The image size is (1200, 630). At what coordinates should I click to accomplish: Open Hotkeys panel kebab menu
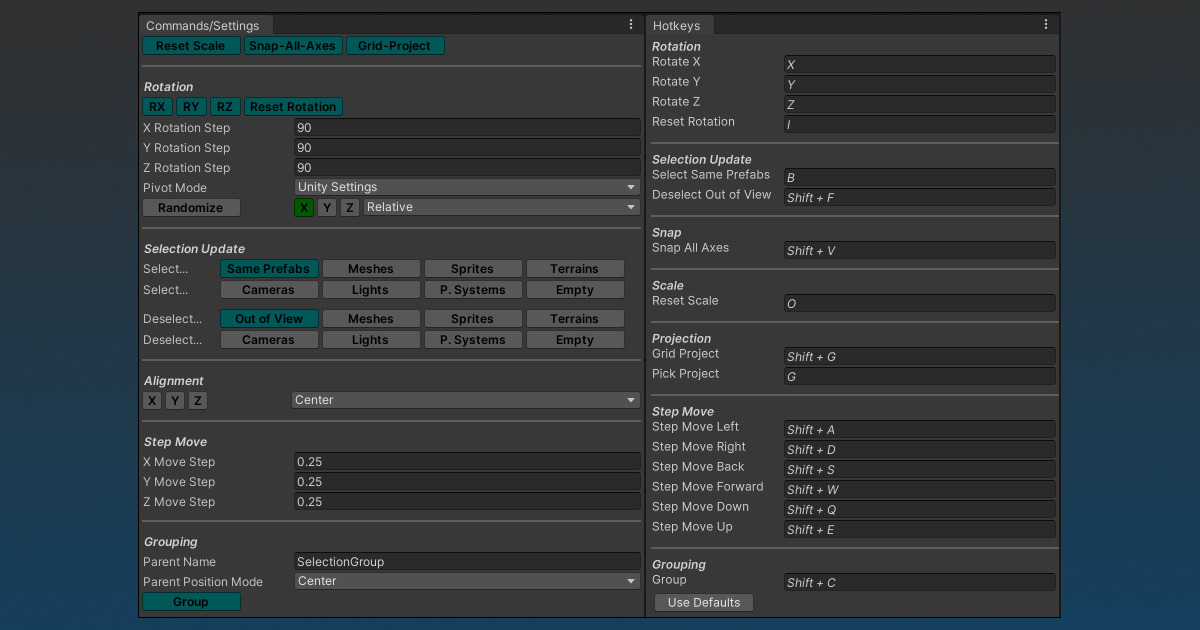click(1046, 25)
